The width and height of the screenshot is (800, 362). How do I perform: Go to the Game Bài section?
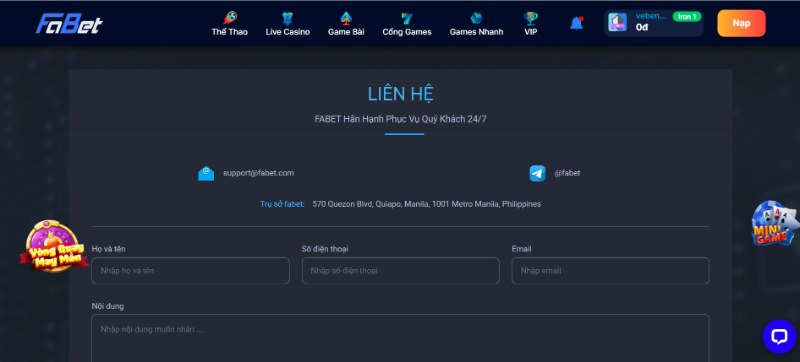click(x=346, y=24)
